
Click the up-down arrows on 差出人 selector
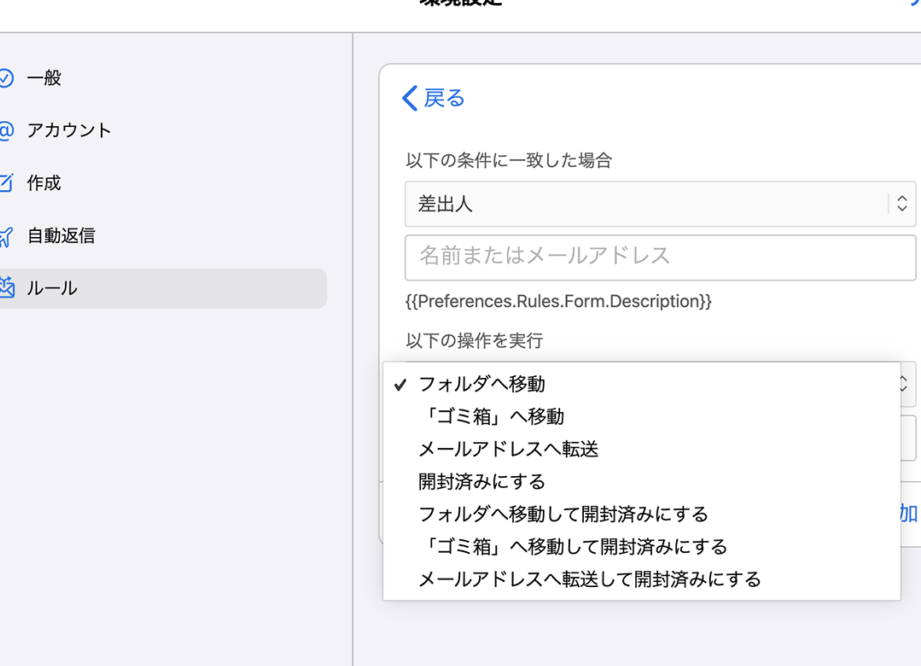901,204
